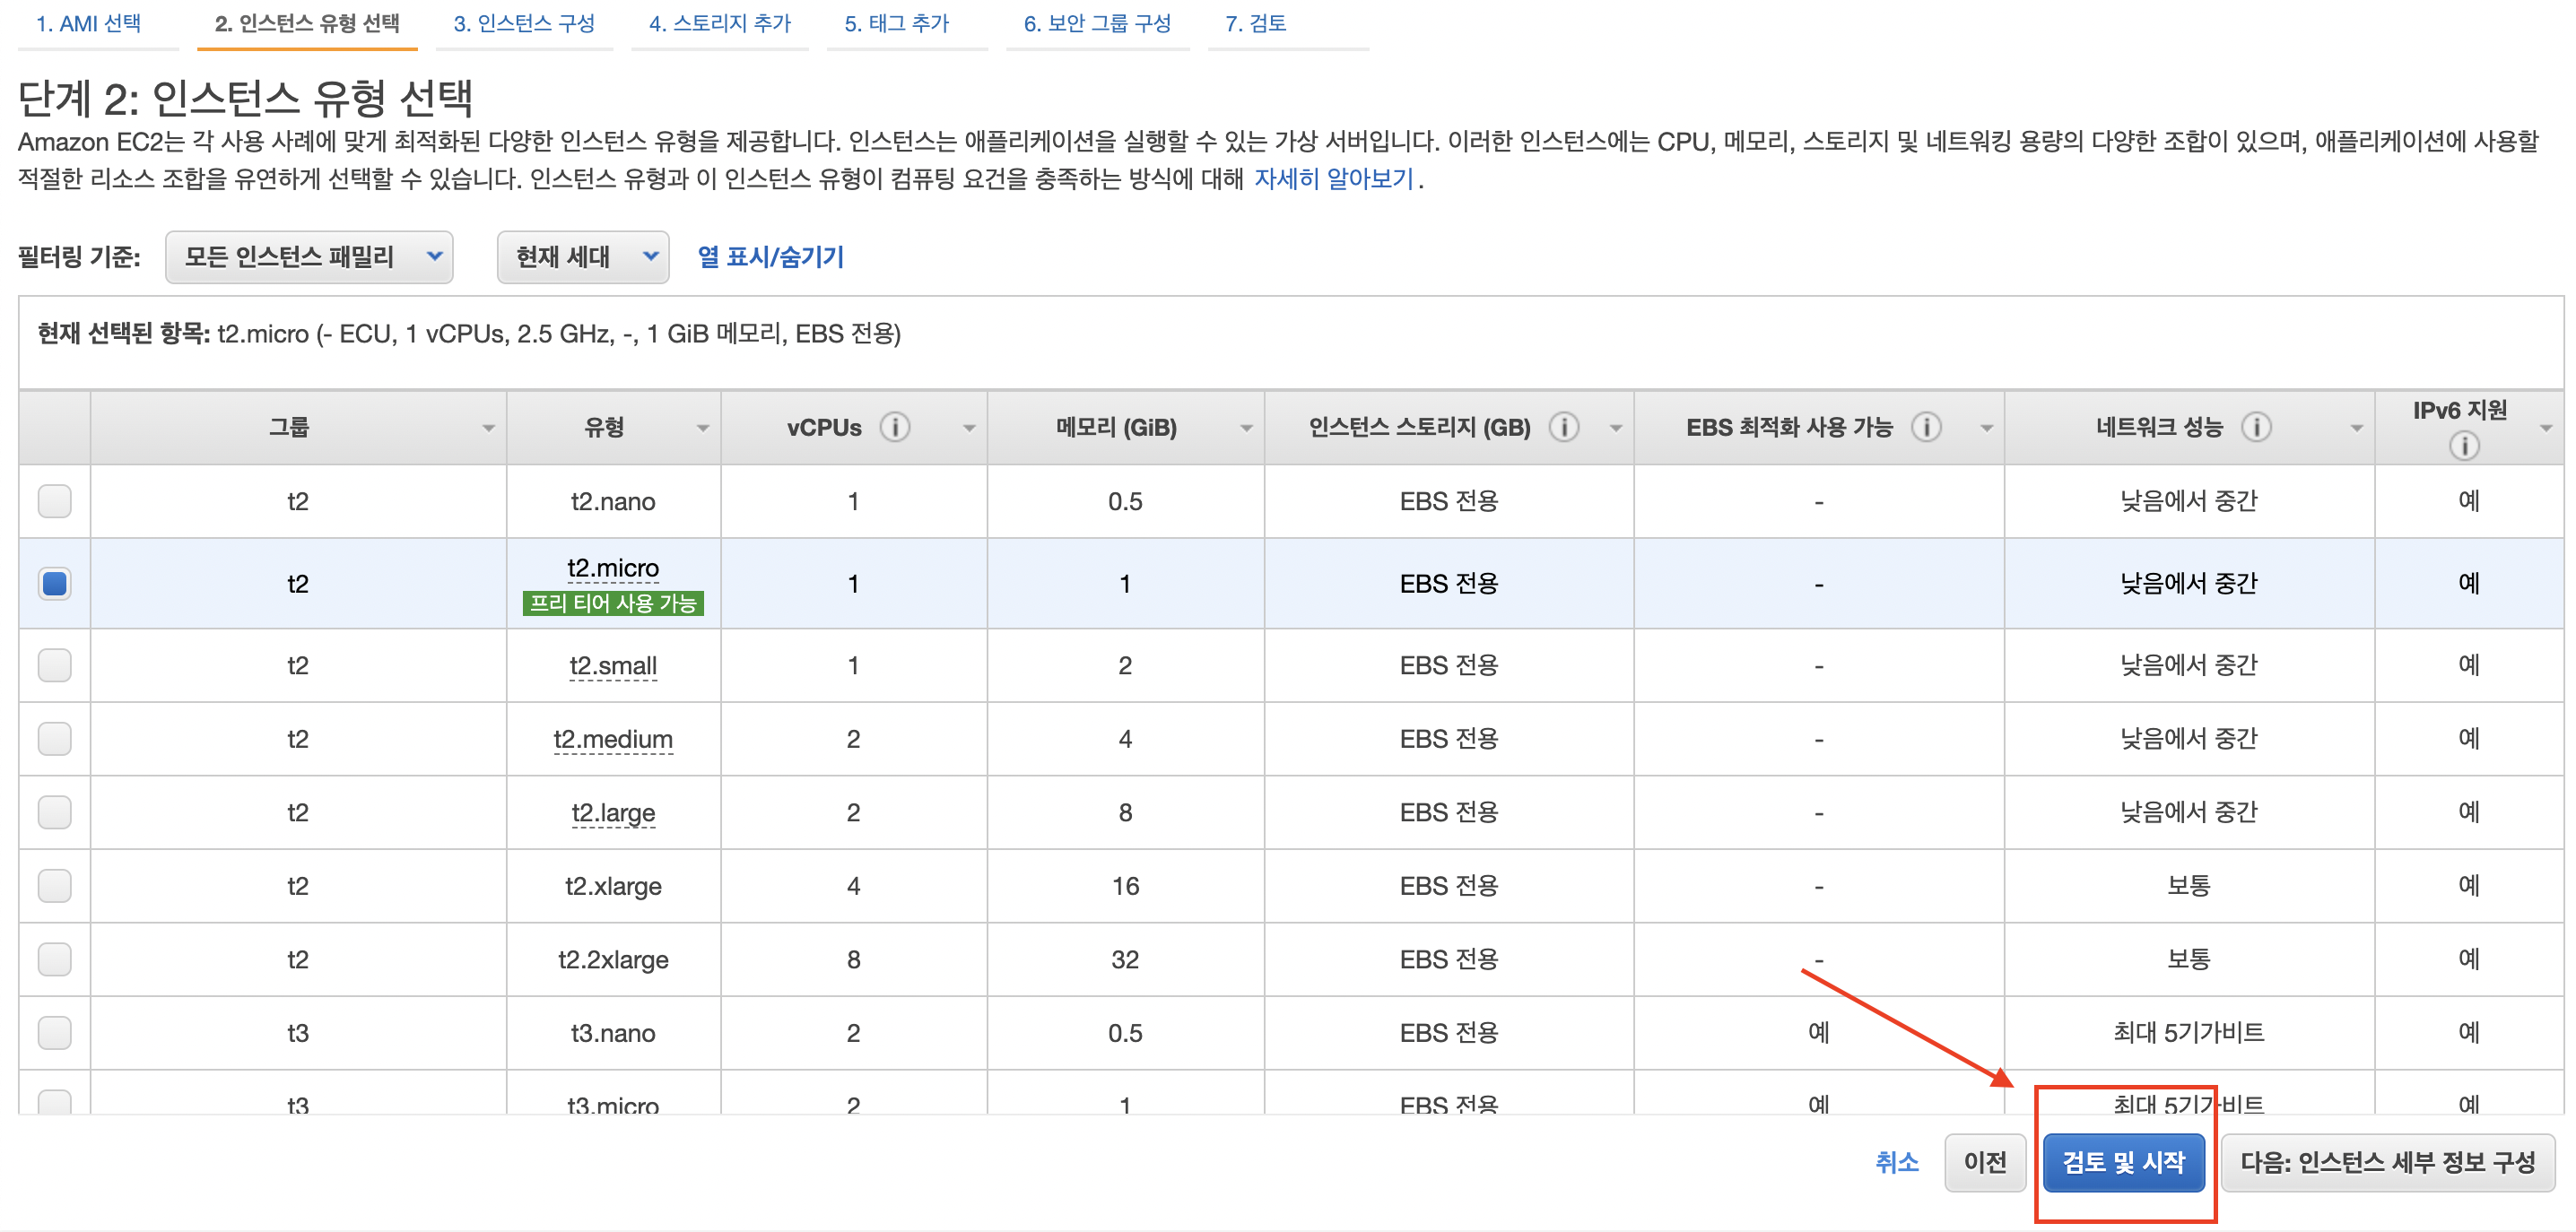The height and width of the screenshot is (1232, 2576).
Task: Select the t2.nano row checkbox
Action: tap(55, 501)
